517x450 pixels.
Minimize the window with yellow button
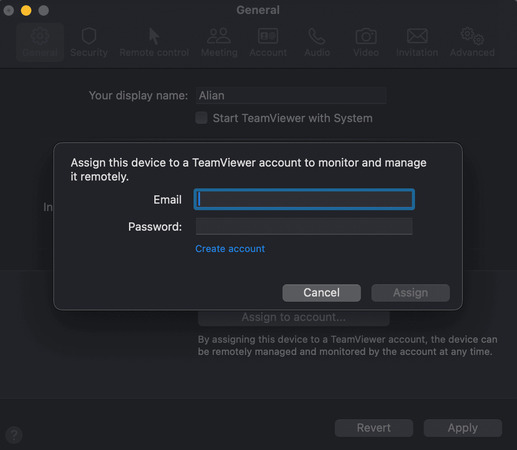pyautogui.click(x=26, y=10)
